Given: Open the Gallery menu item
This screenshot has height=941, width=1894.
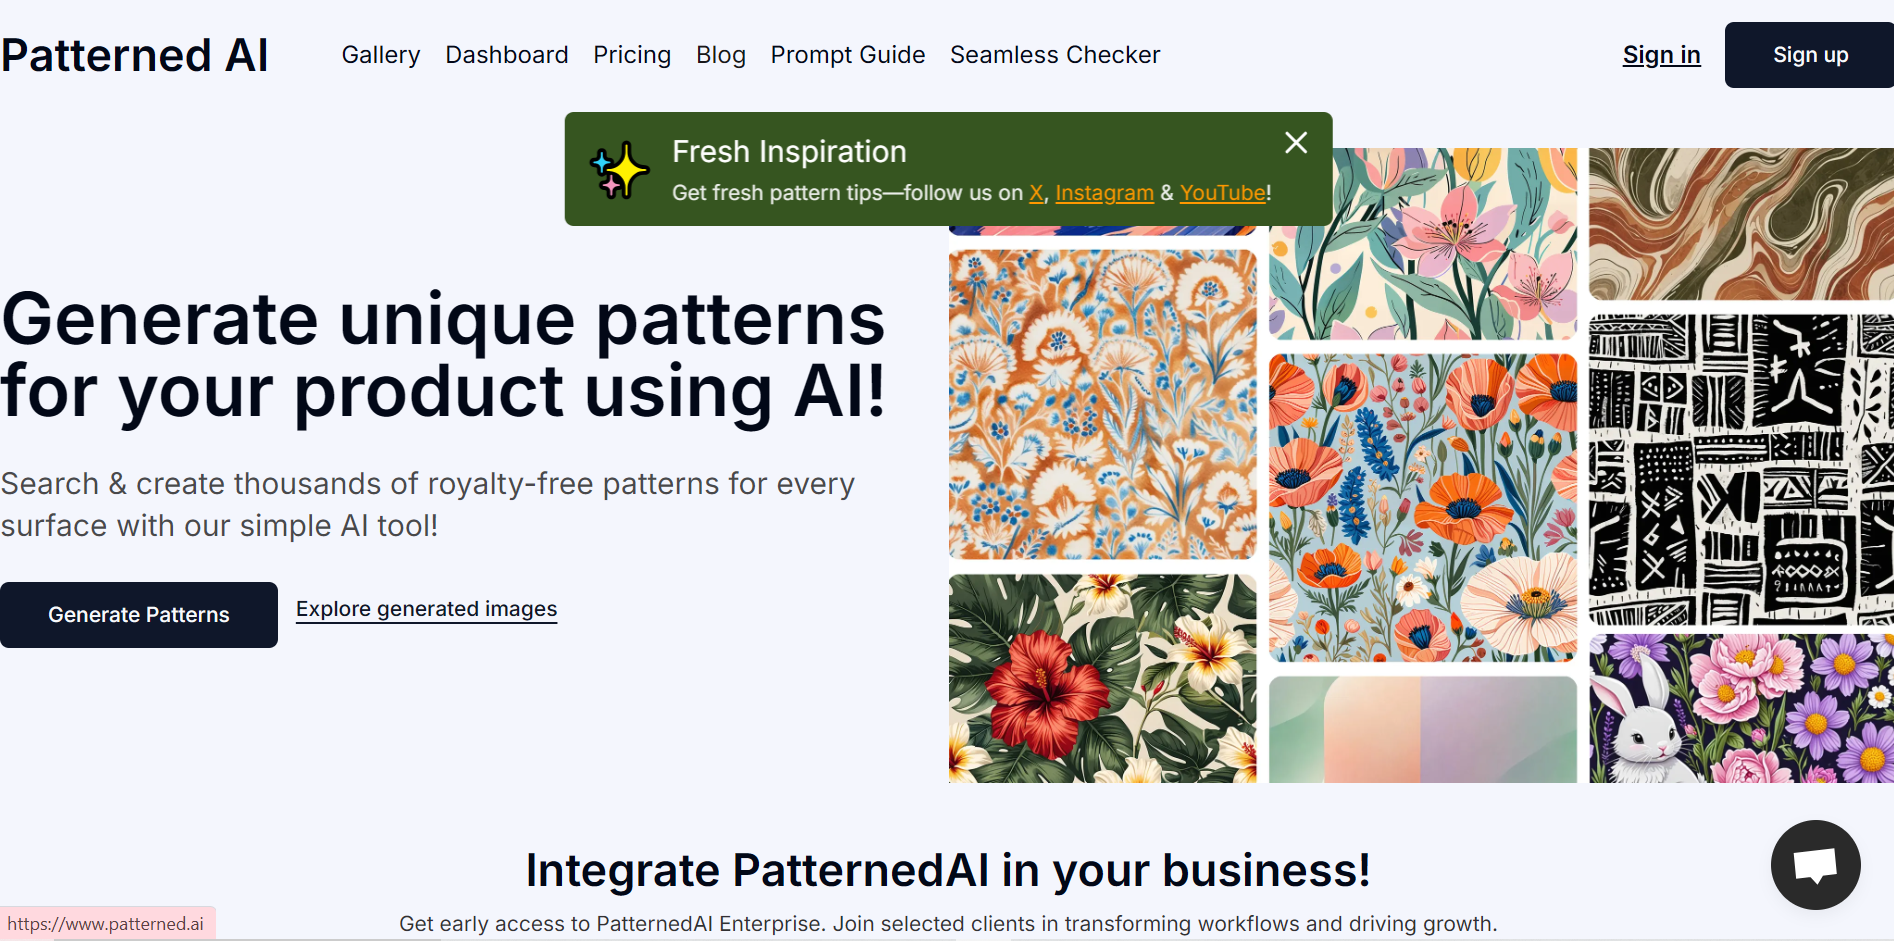Looking at the screenshot, I should pyautogui.click(x=381, y=55).
